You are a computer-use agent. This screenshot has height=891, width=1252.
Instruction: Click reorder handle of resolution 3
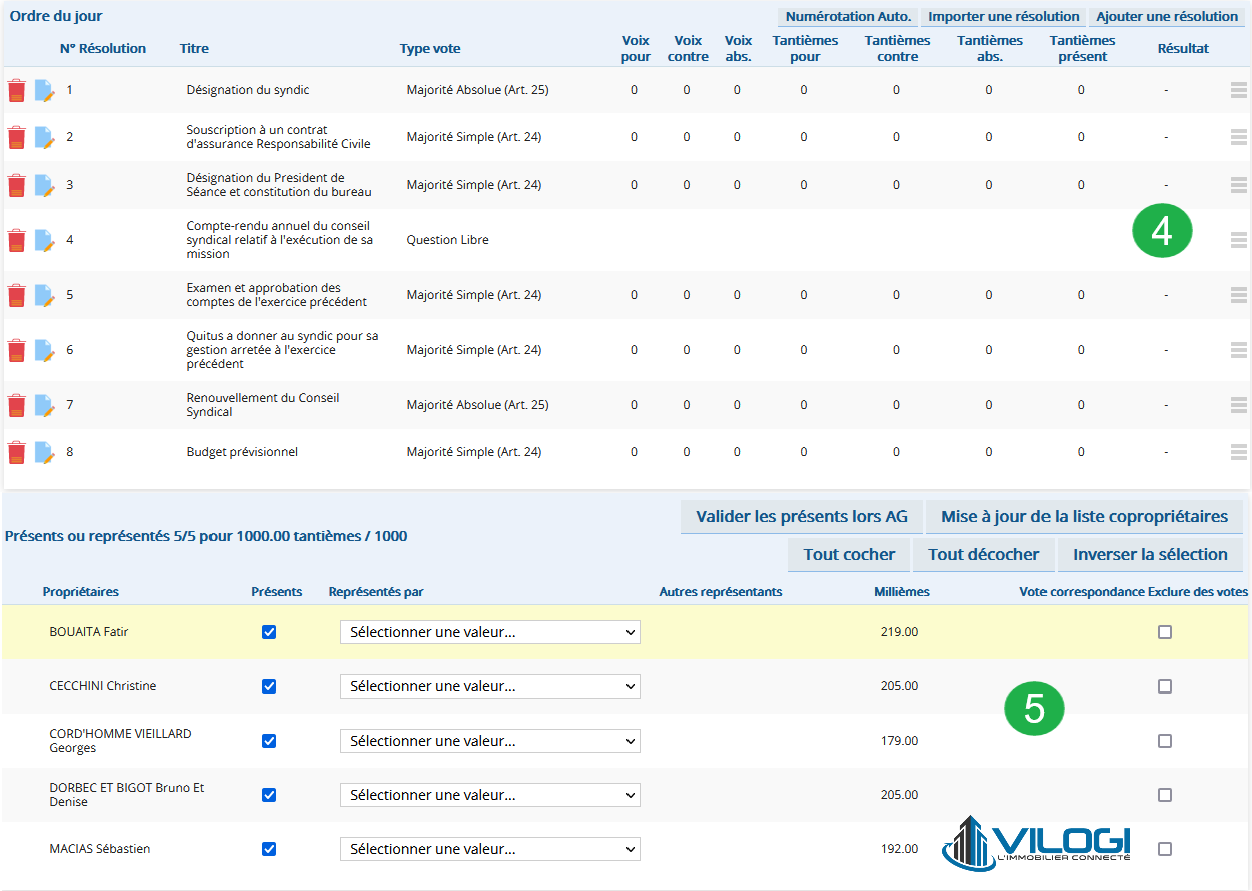tap(1239, 185)
